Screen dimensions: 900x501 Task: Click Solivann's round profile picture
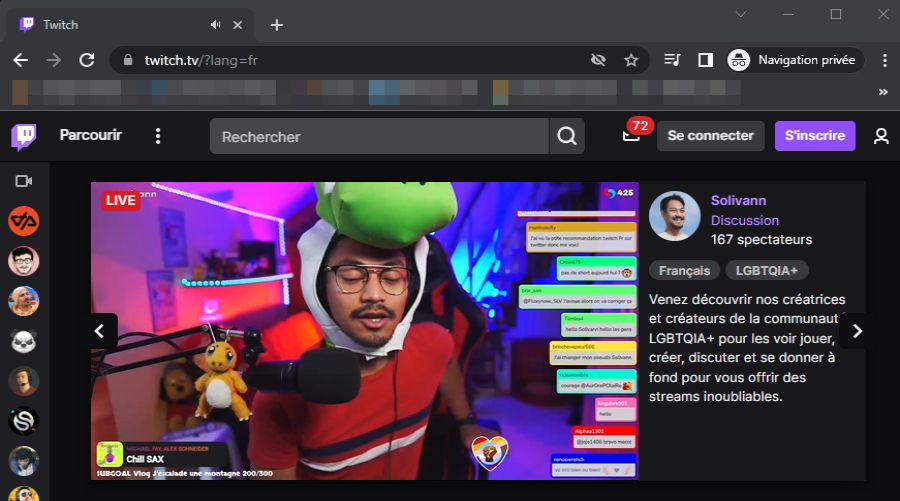[674, 216]
